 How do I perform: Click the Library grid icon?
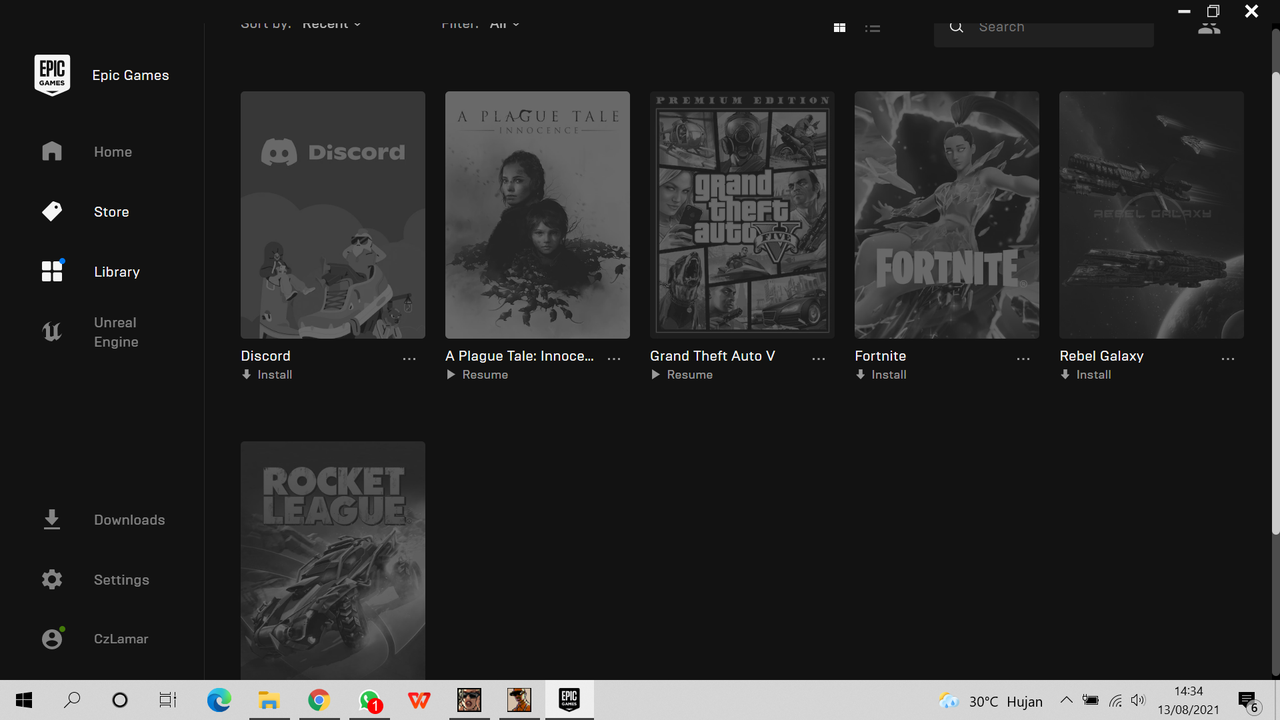coord(52,271)
